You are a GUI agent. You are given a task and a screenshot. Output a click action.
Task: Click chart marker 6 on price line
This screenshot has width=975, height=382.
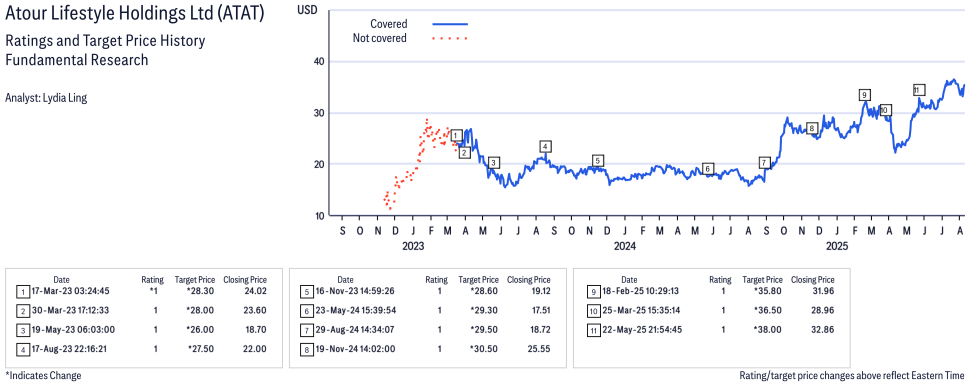click(x=707, y=169)
